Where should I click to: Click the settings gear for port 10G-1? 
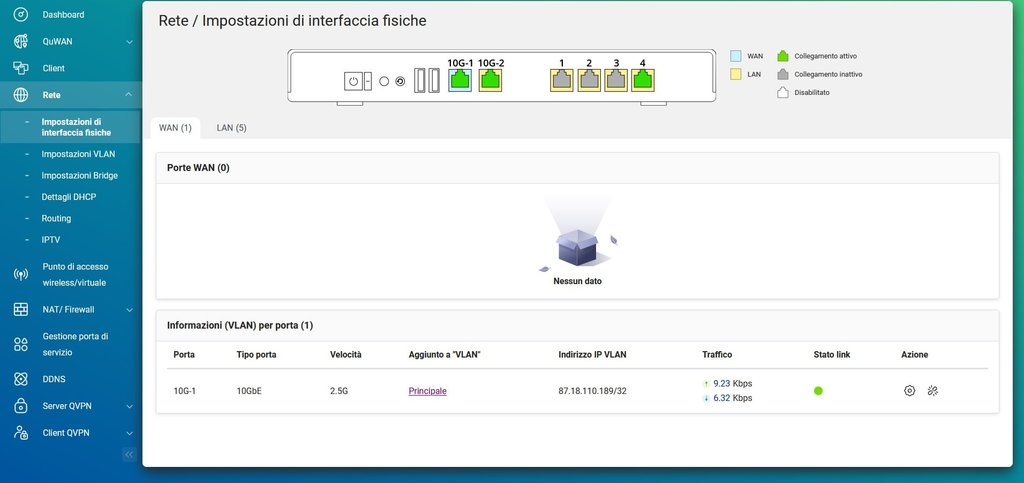click(909, 391)
